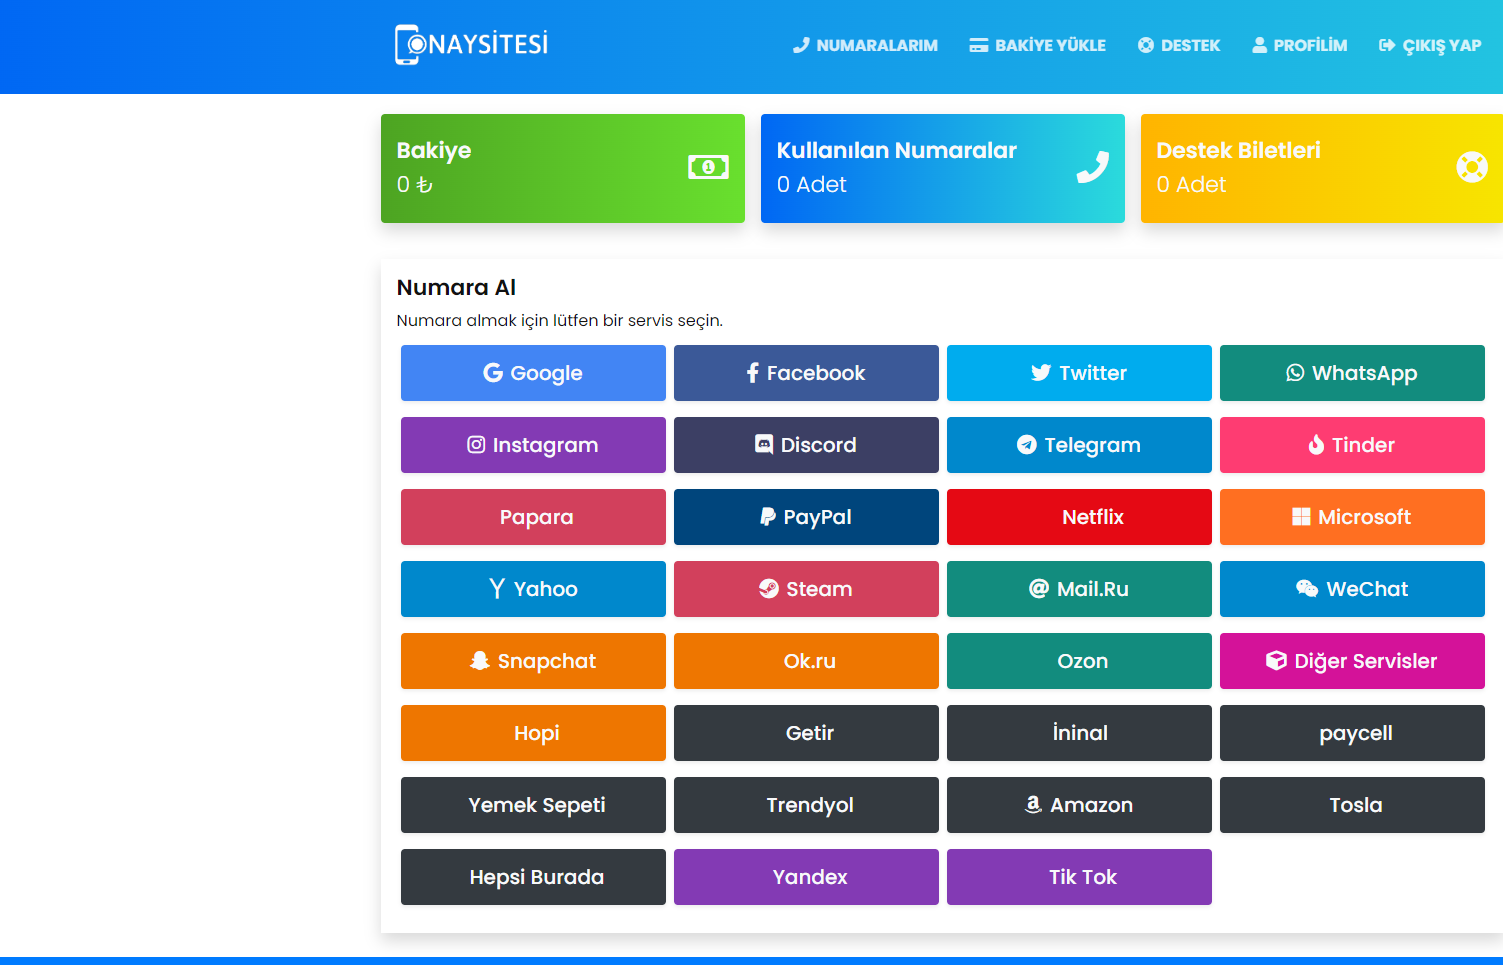The width and height of the screenshot is (1503, 965).
Task: Open the Destek Biletleri card
Action: pyautogui.click(x=1322, y=168)
